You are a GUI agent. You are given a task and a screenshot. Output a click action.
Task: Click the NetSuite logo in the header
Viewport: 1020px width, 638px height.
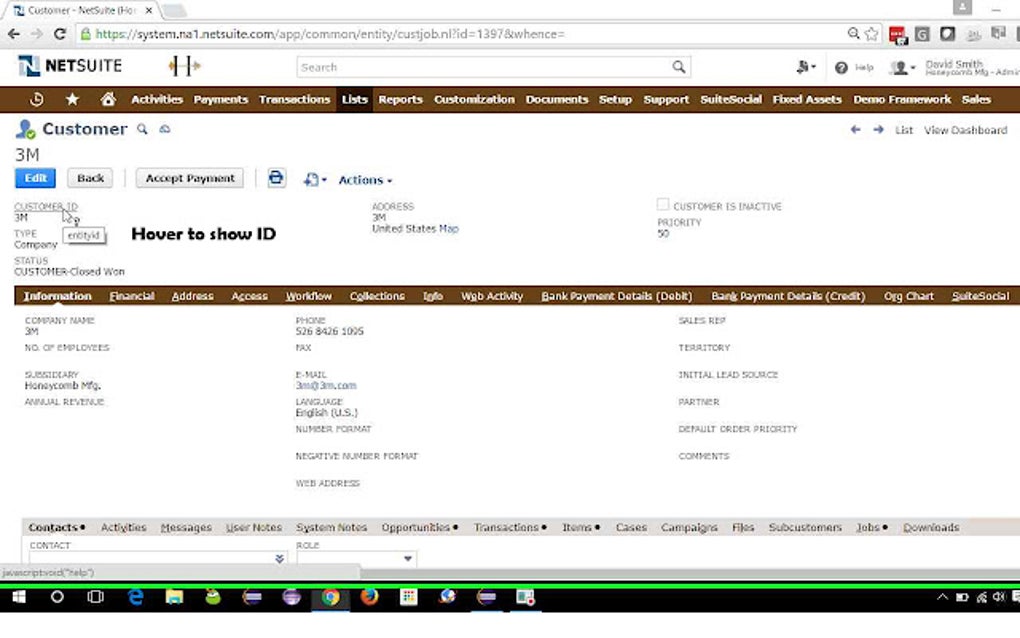pyautogui.click(x=67, y=66)
